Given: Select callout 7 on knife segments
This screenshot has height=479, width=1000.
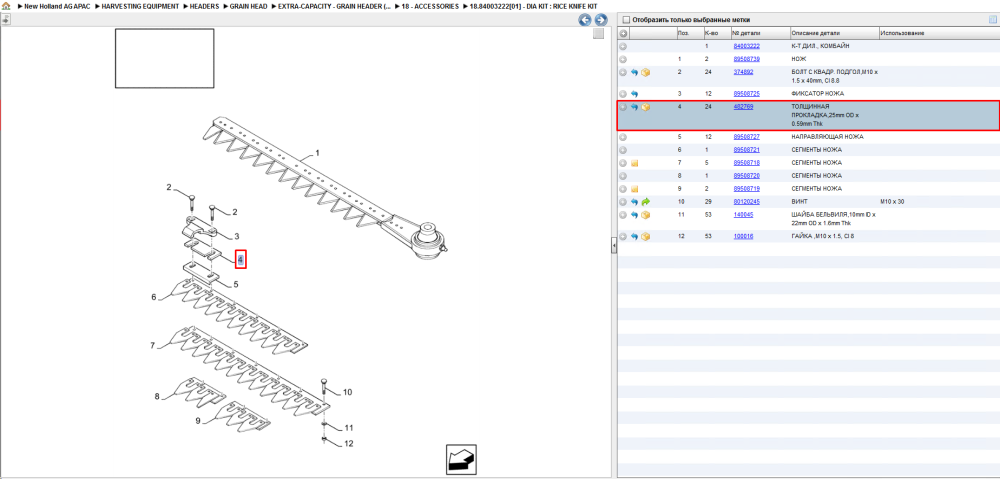Looking at the screenshot, I should pos(153,346).
